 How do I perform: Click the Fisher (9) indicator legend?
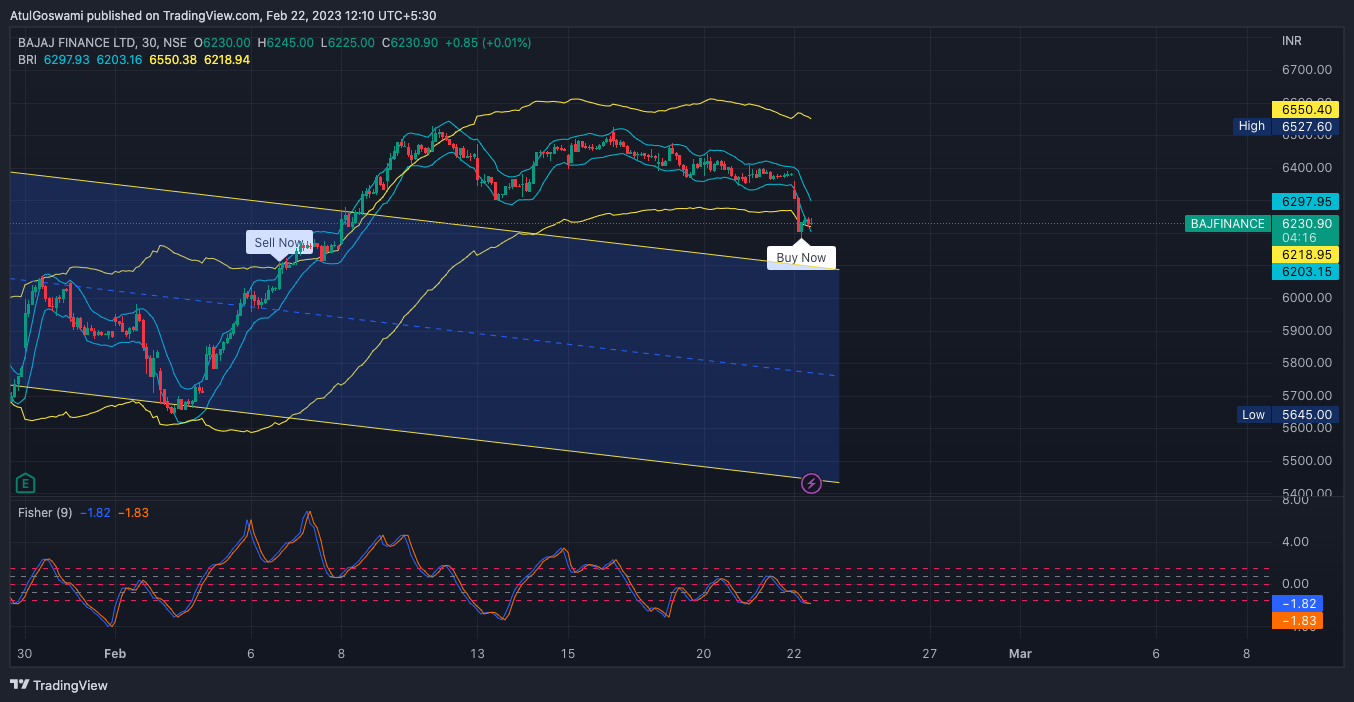click(x=45, y=513)
